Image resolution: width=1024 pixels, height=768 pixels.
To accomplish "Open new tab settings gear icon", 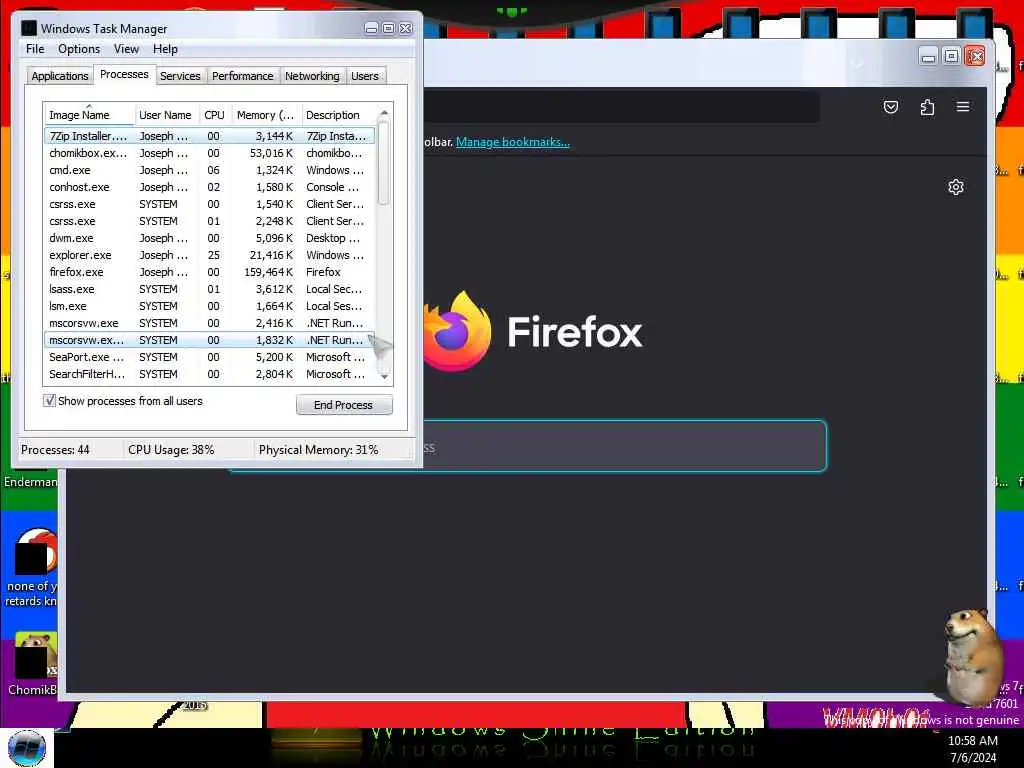I will 955,187.
